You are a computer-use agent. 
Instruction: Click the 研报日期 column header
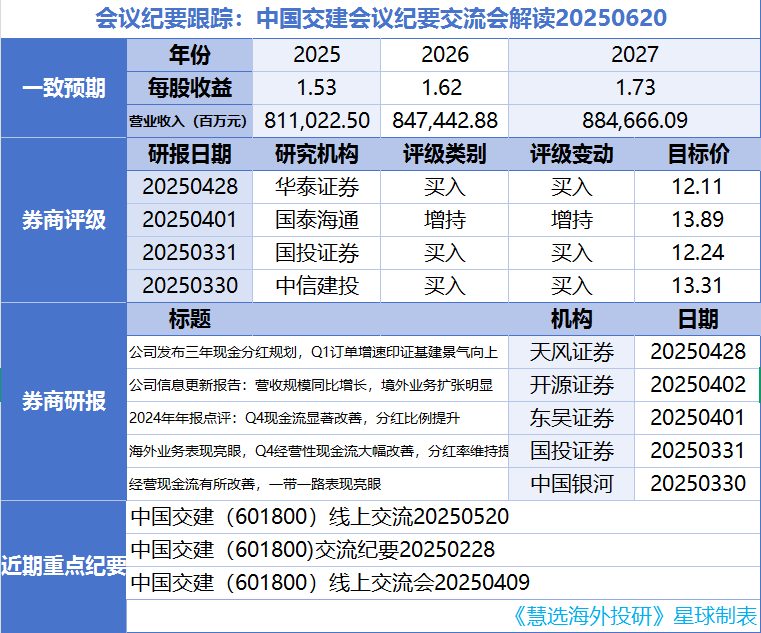pos(190,154)
